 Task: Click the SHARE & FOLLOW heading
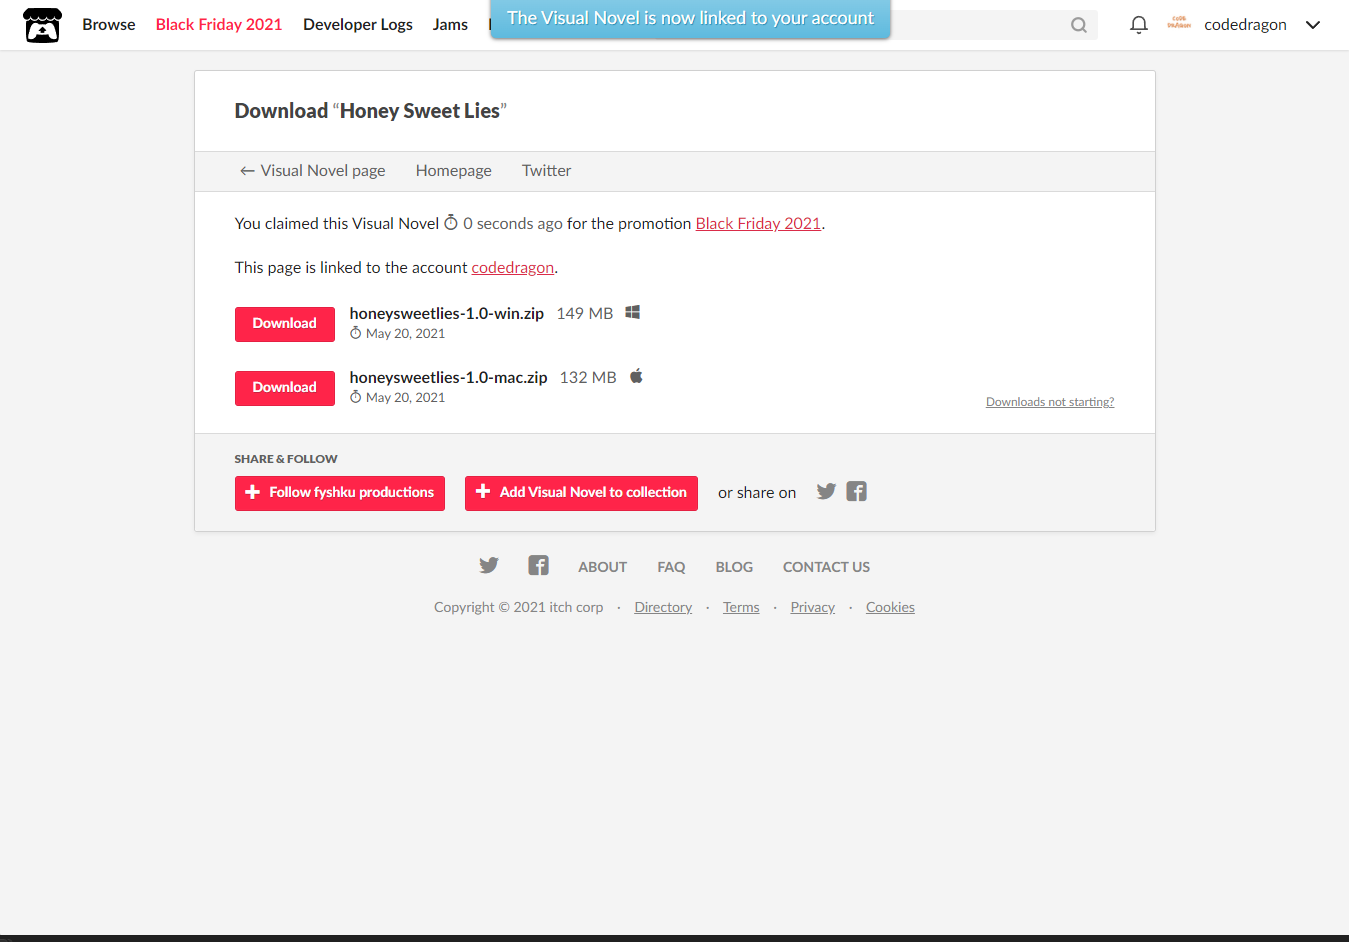click(286, 459)
